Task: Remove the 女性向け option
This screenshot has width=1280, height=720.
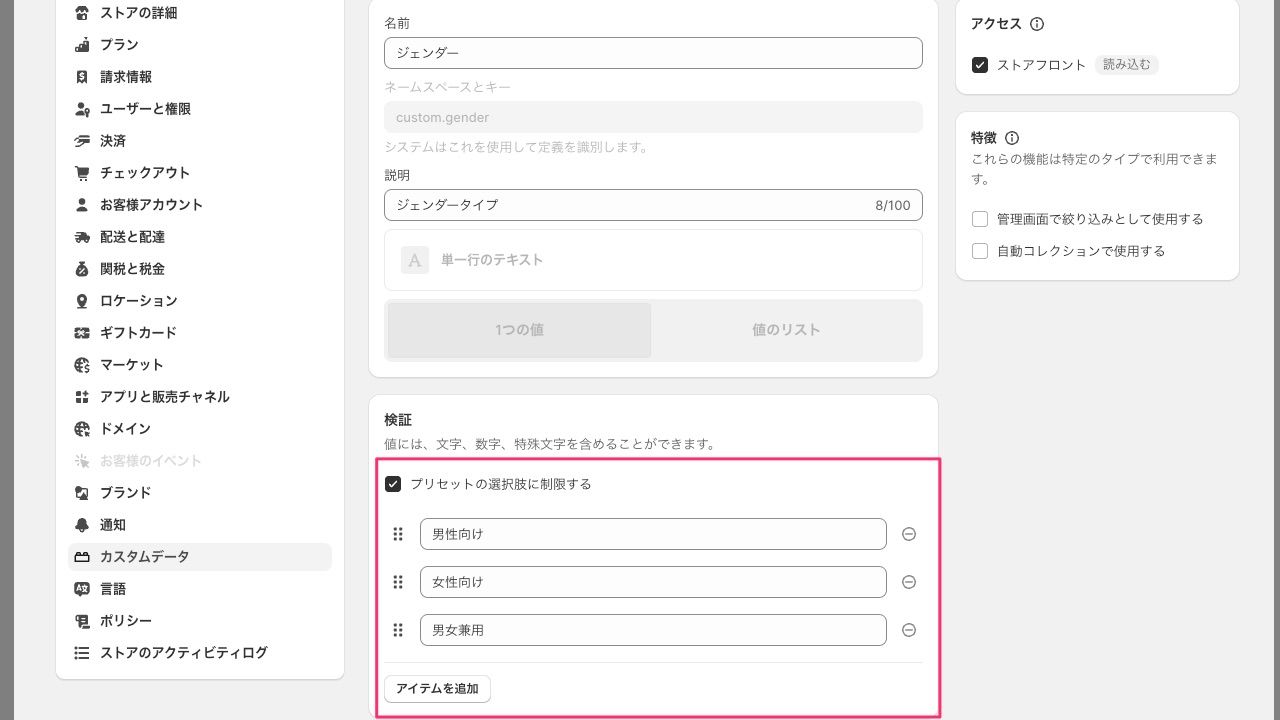Action: click(909, 582)
